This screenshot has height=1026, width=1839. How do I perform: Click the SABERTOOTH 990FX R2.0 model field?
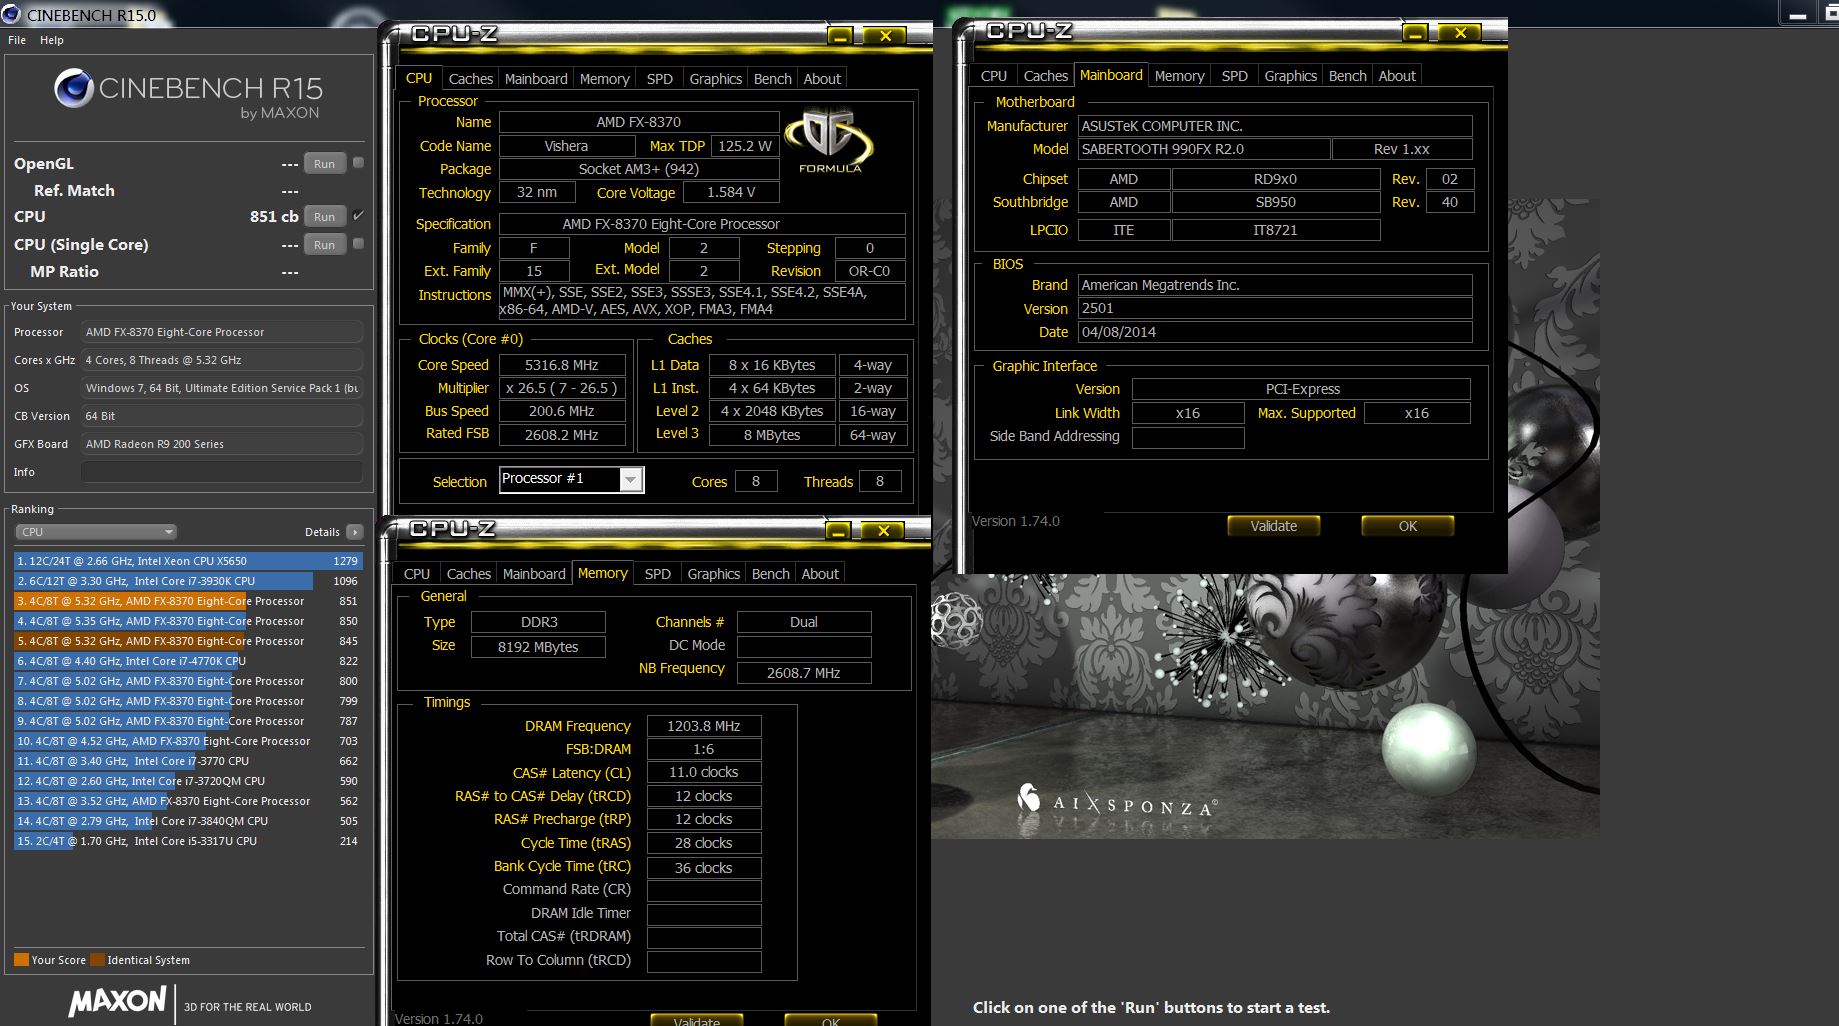click(1204, 149)
